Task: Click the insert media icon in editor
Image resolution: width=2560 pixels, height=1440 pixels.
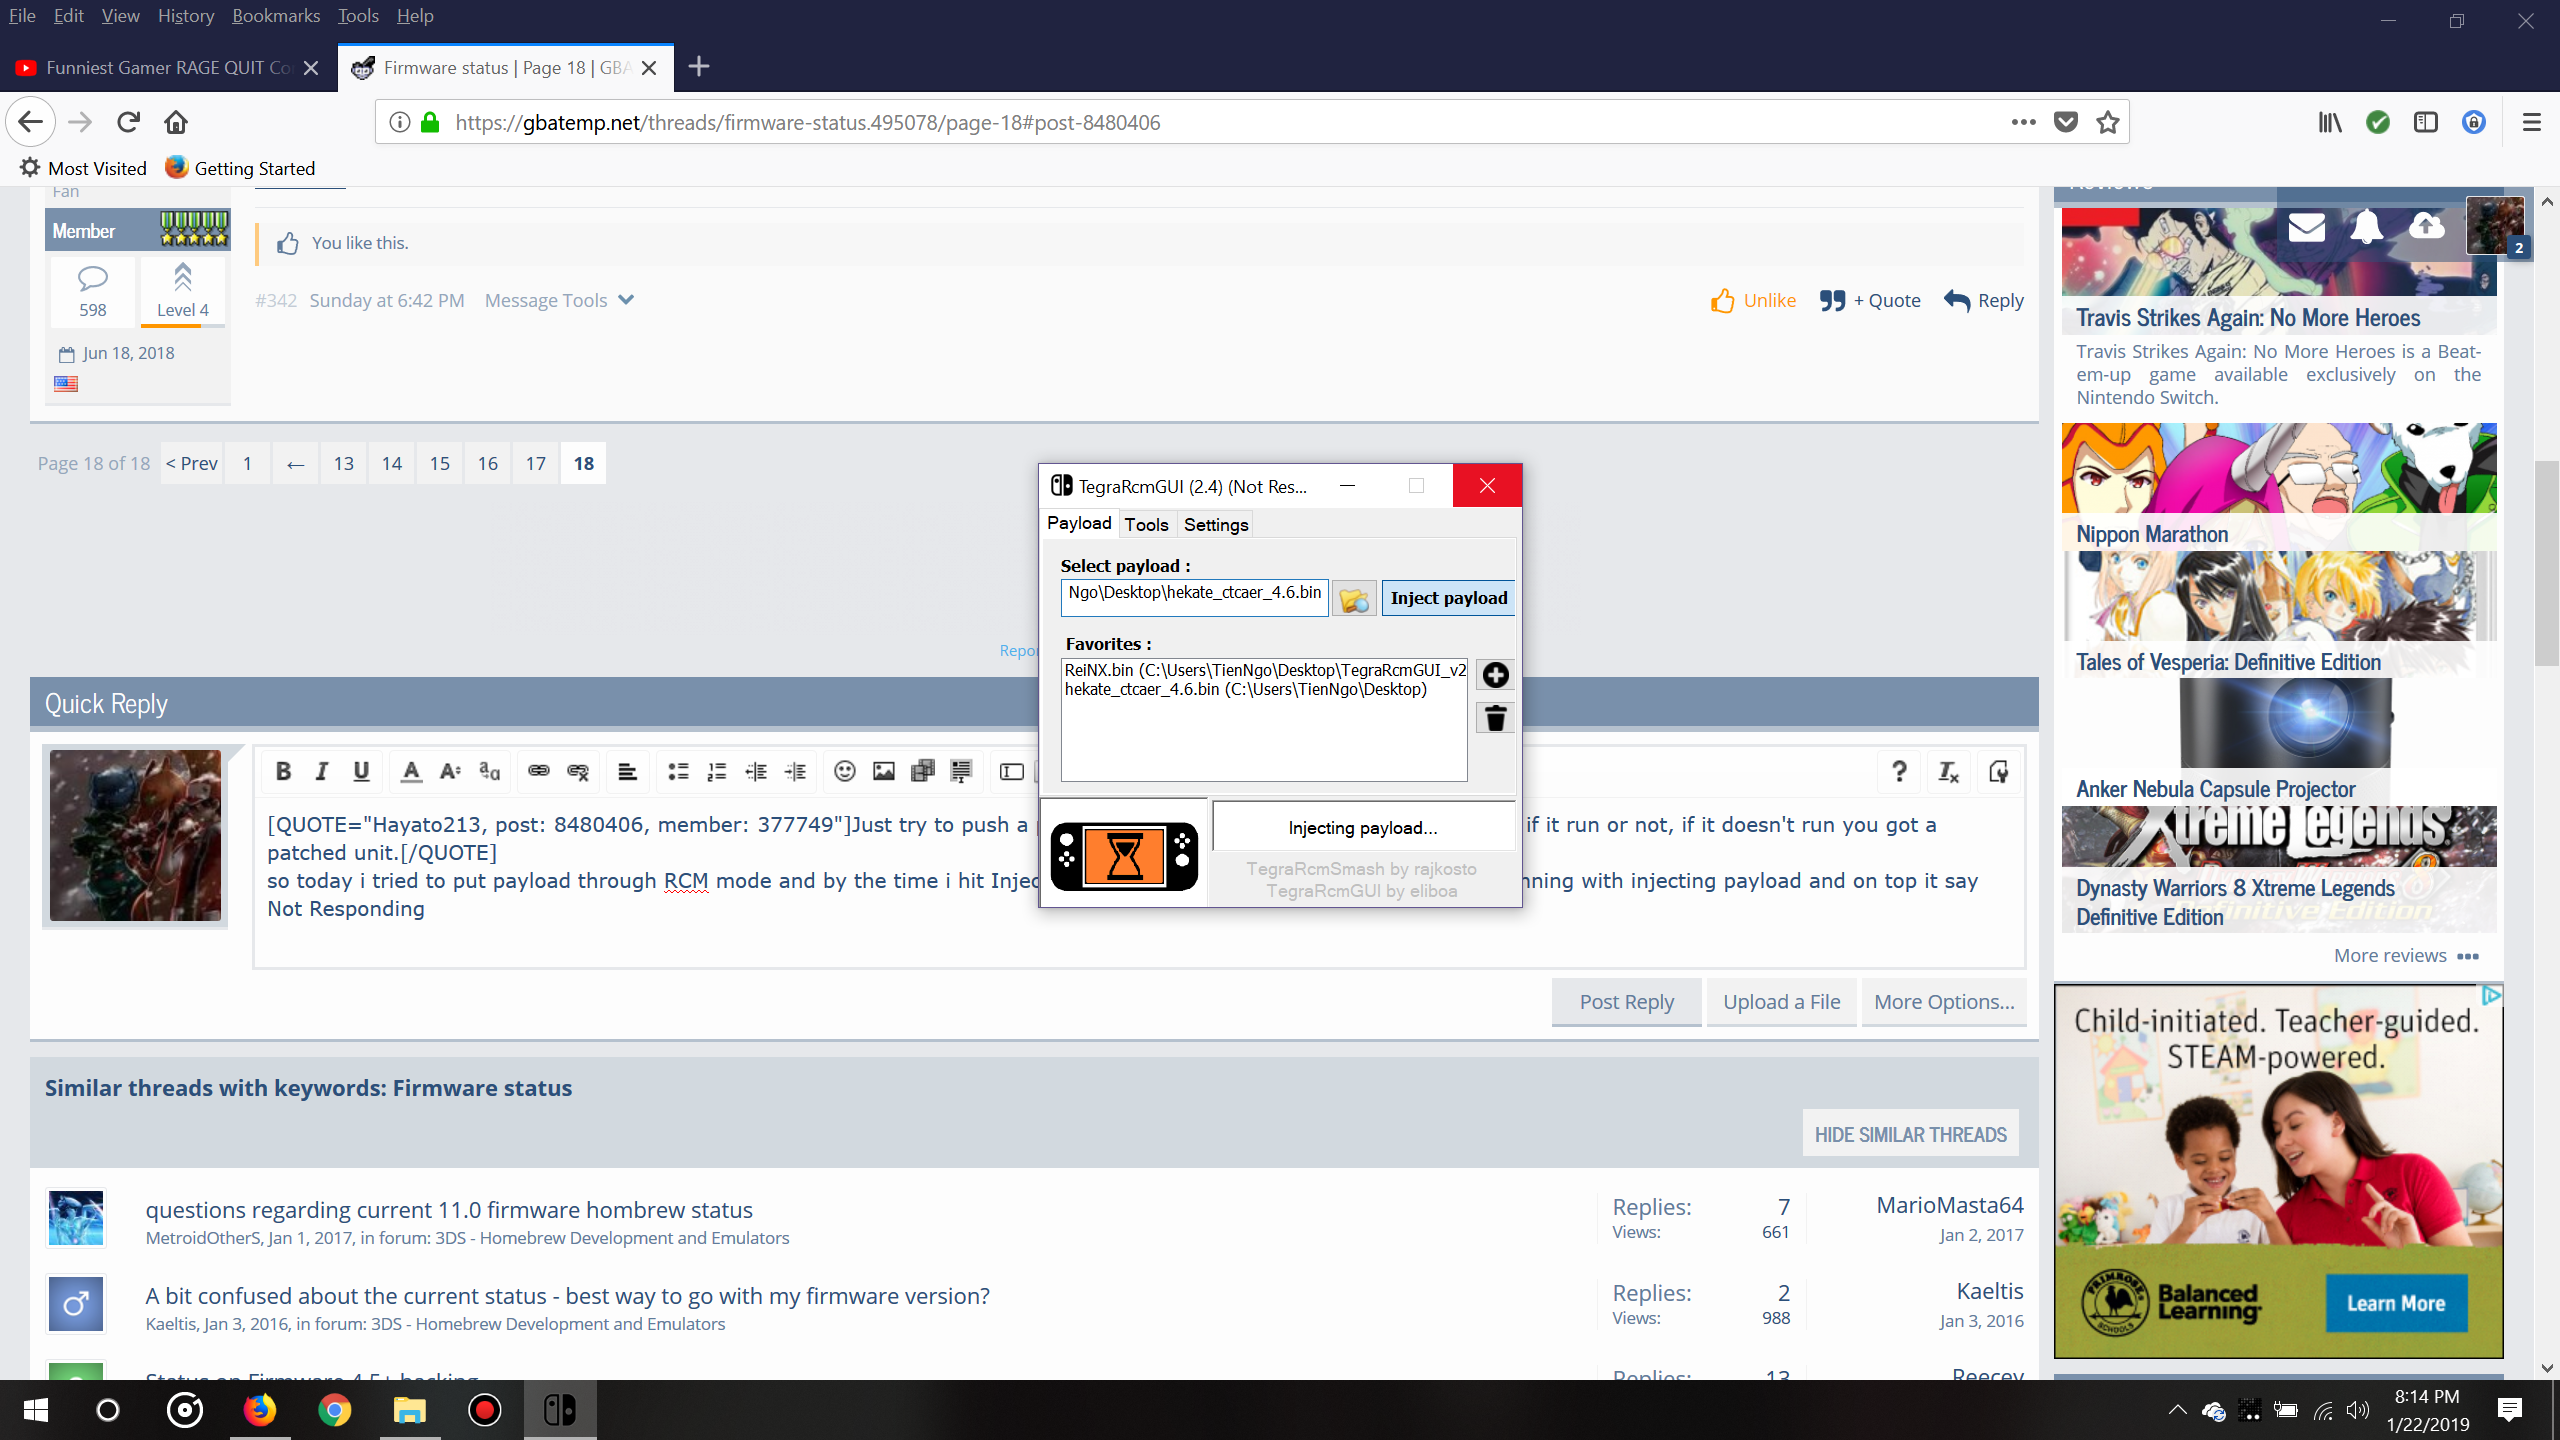Action: 923,771
